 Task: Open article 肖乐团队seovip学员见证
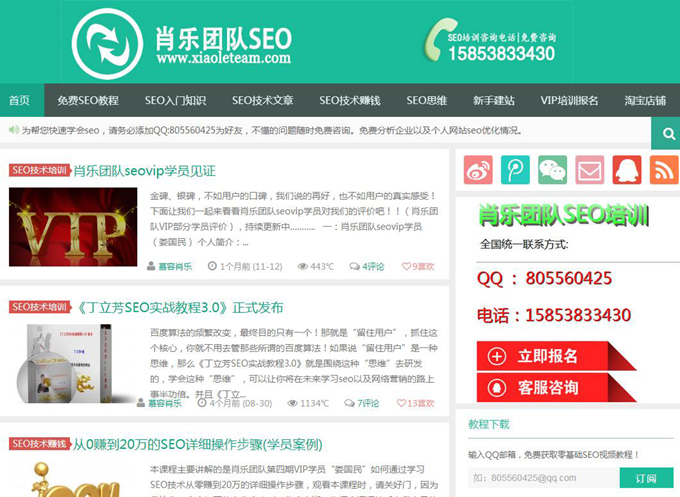144,171
